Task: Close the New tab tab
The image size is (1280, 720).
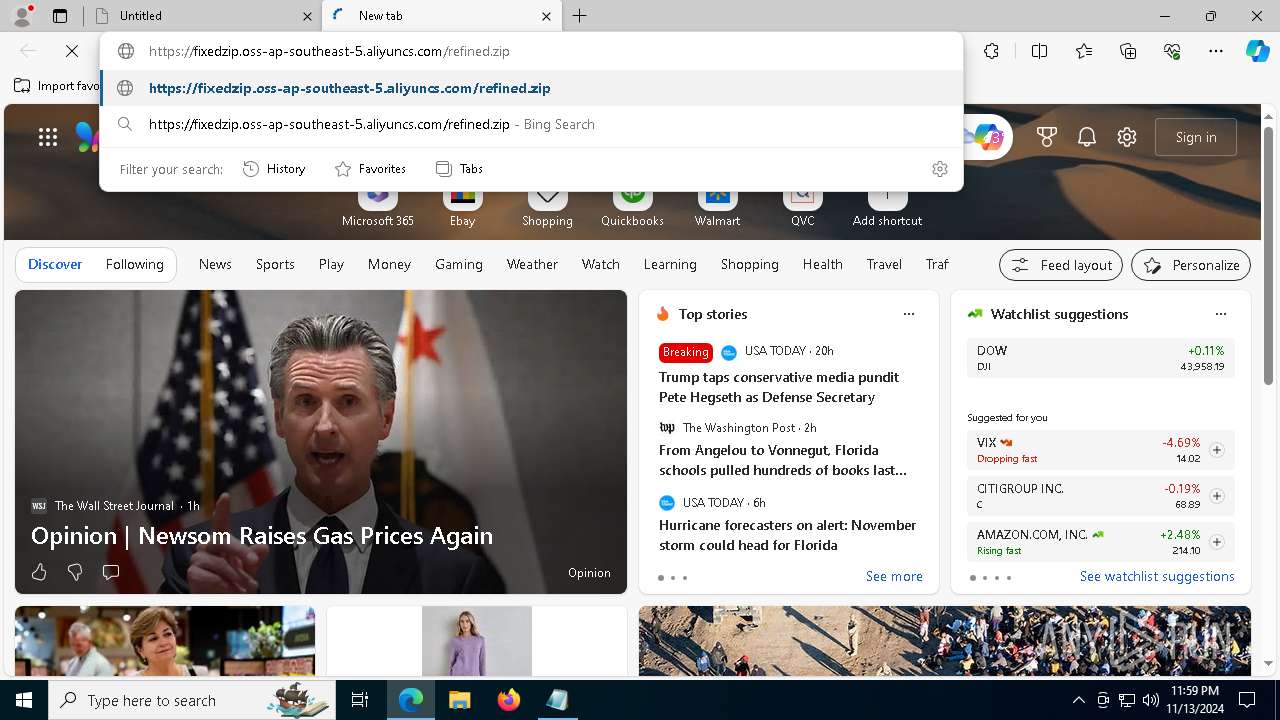Action: tap(546, 16)
